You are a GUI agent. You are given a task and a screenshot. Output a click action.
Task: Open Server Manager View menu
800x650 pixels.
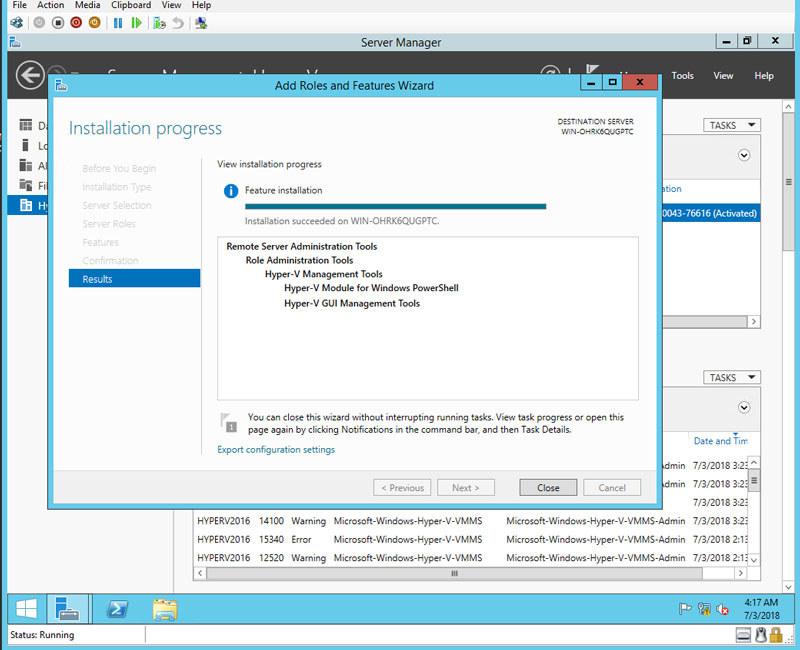pyautogui.click(x=723, y=76)
